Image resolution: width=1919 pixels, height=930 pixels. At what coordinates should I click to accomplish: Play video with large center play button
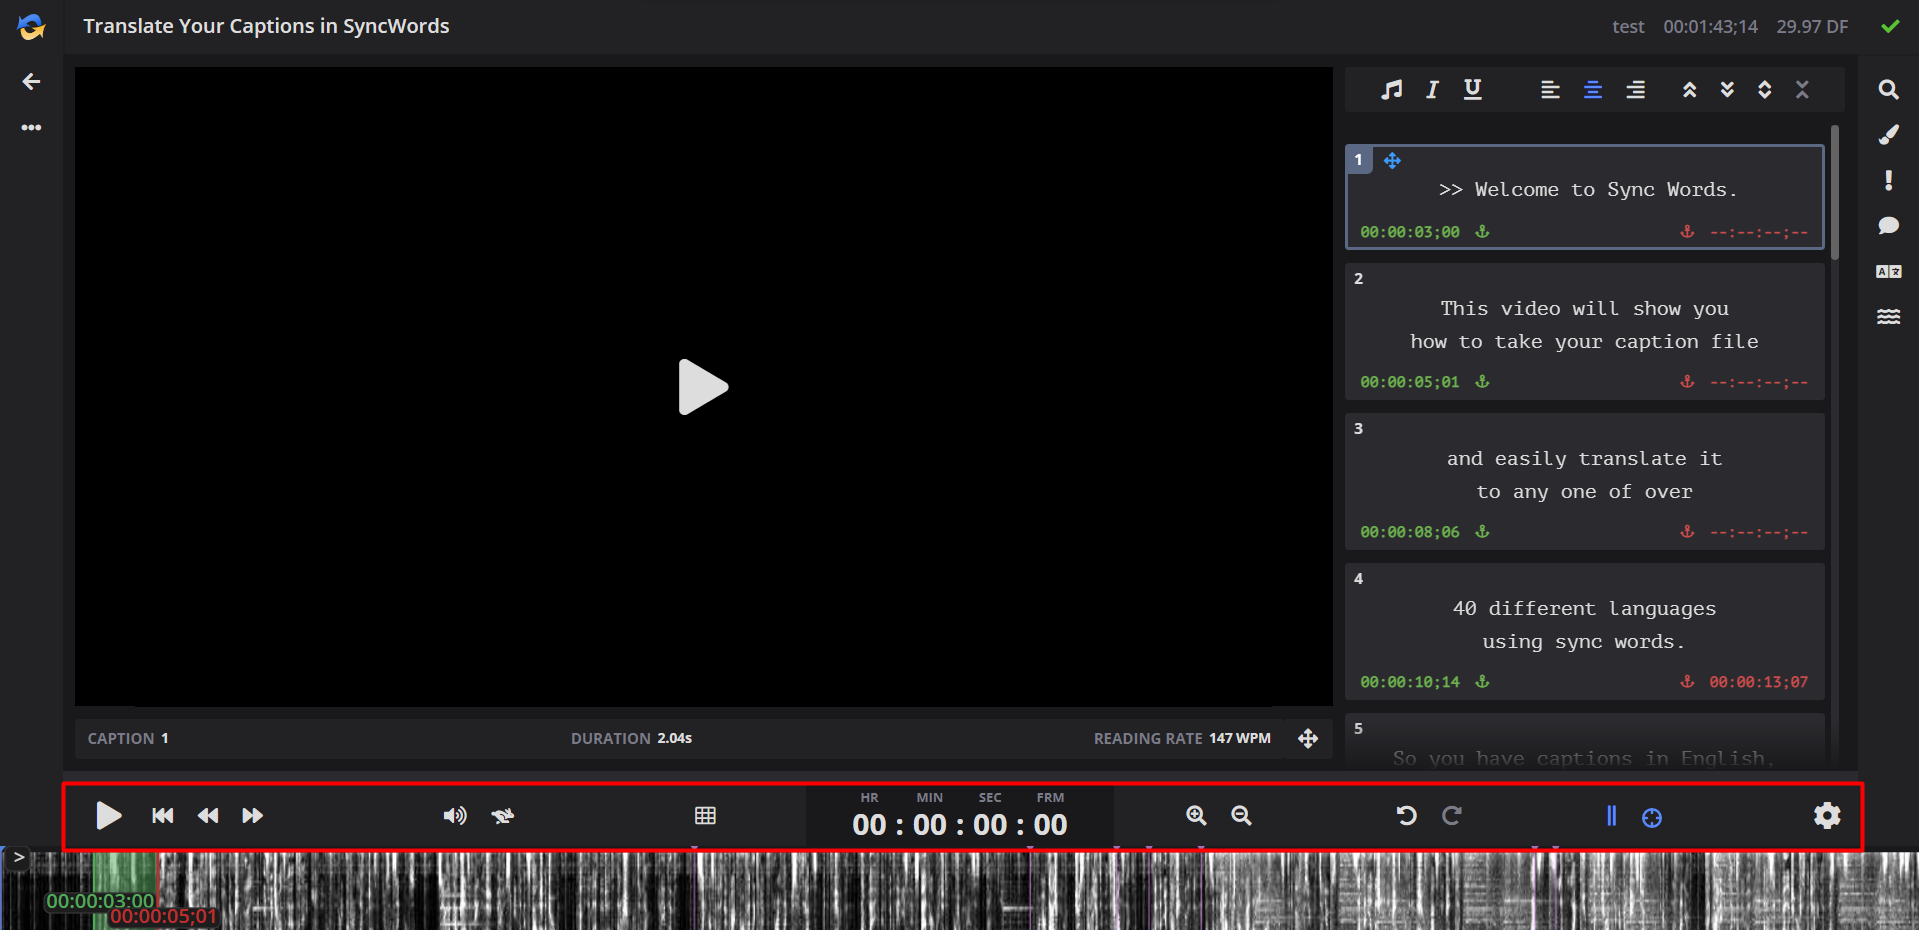coord(703,387)
